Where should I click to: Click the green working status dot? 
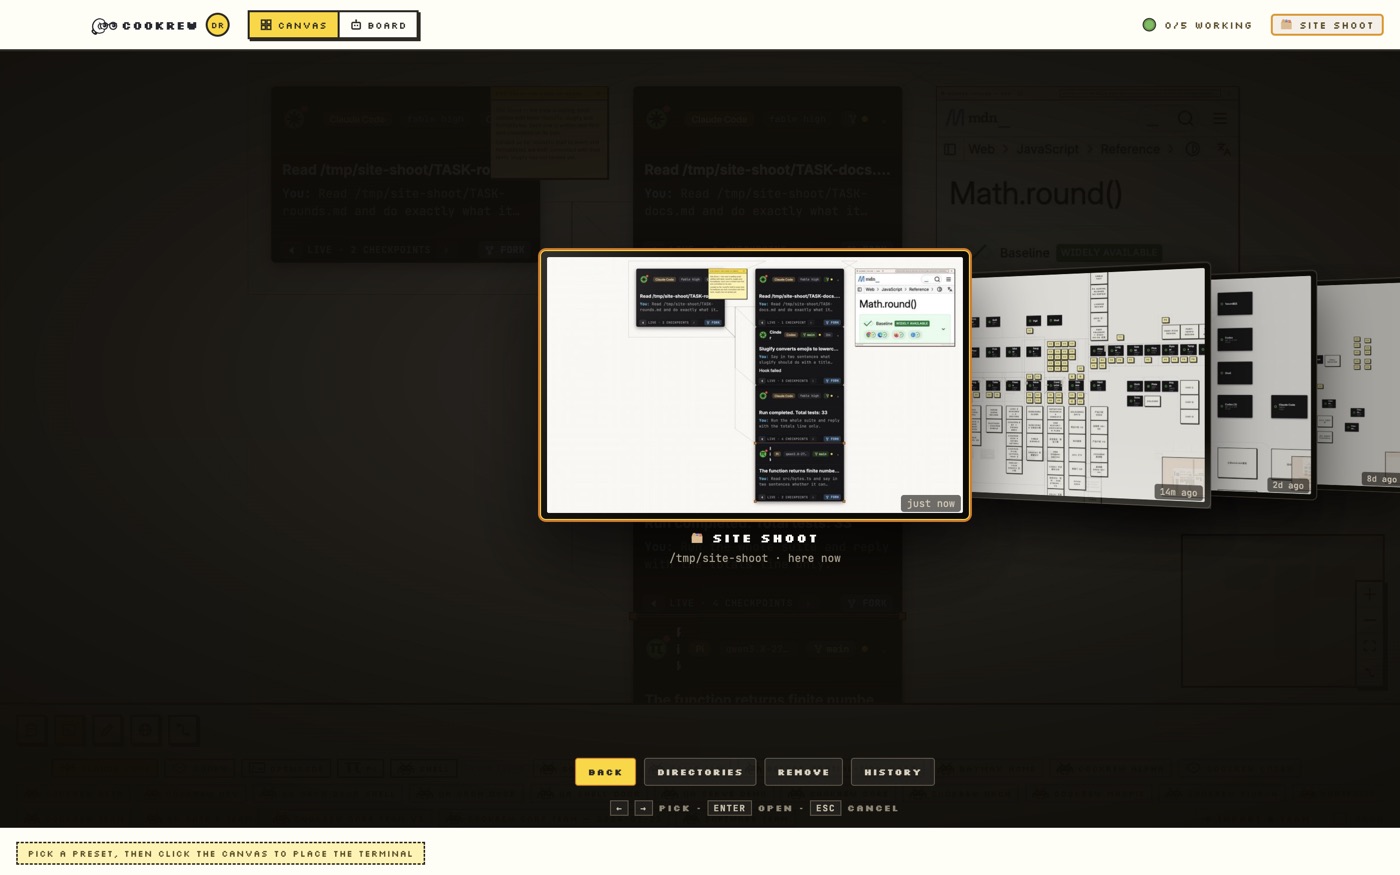(x=1149, y=25)
